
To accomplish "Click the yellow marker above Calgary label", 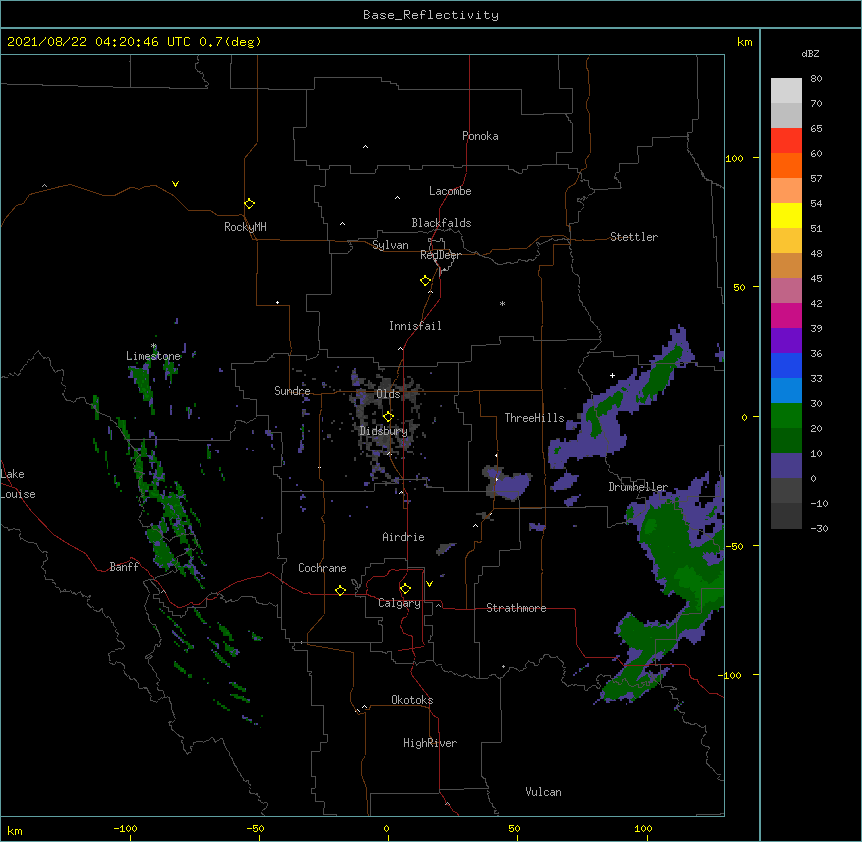I will coord(405,589).
